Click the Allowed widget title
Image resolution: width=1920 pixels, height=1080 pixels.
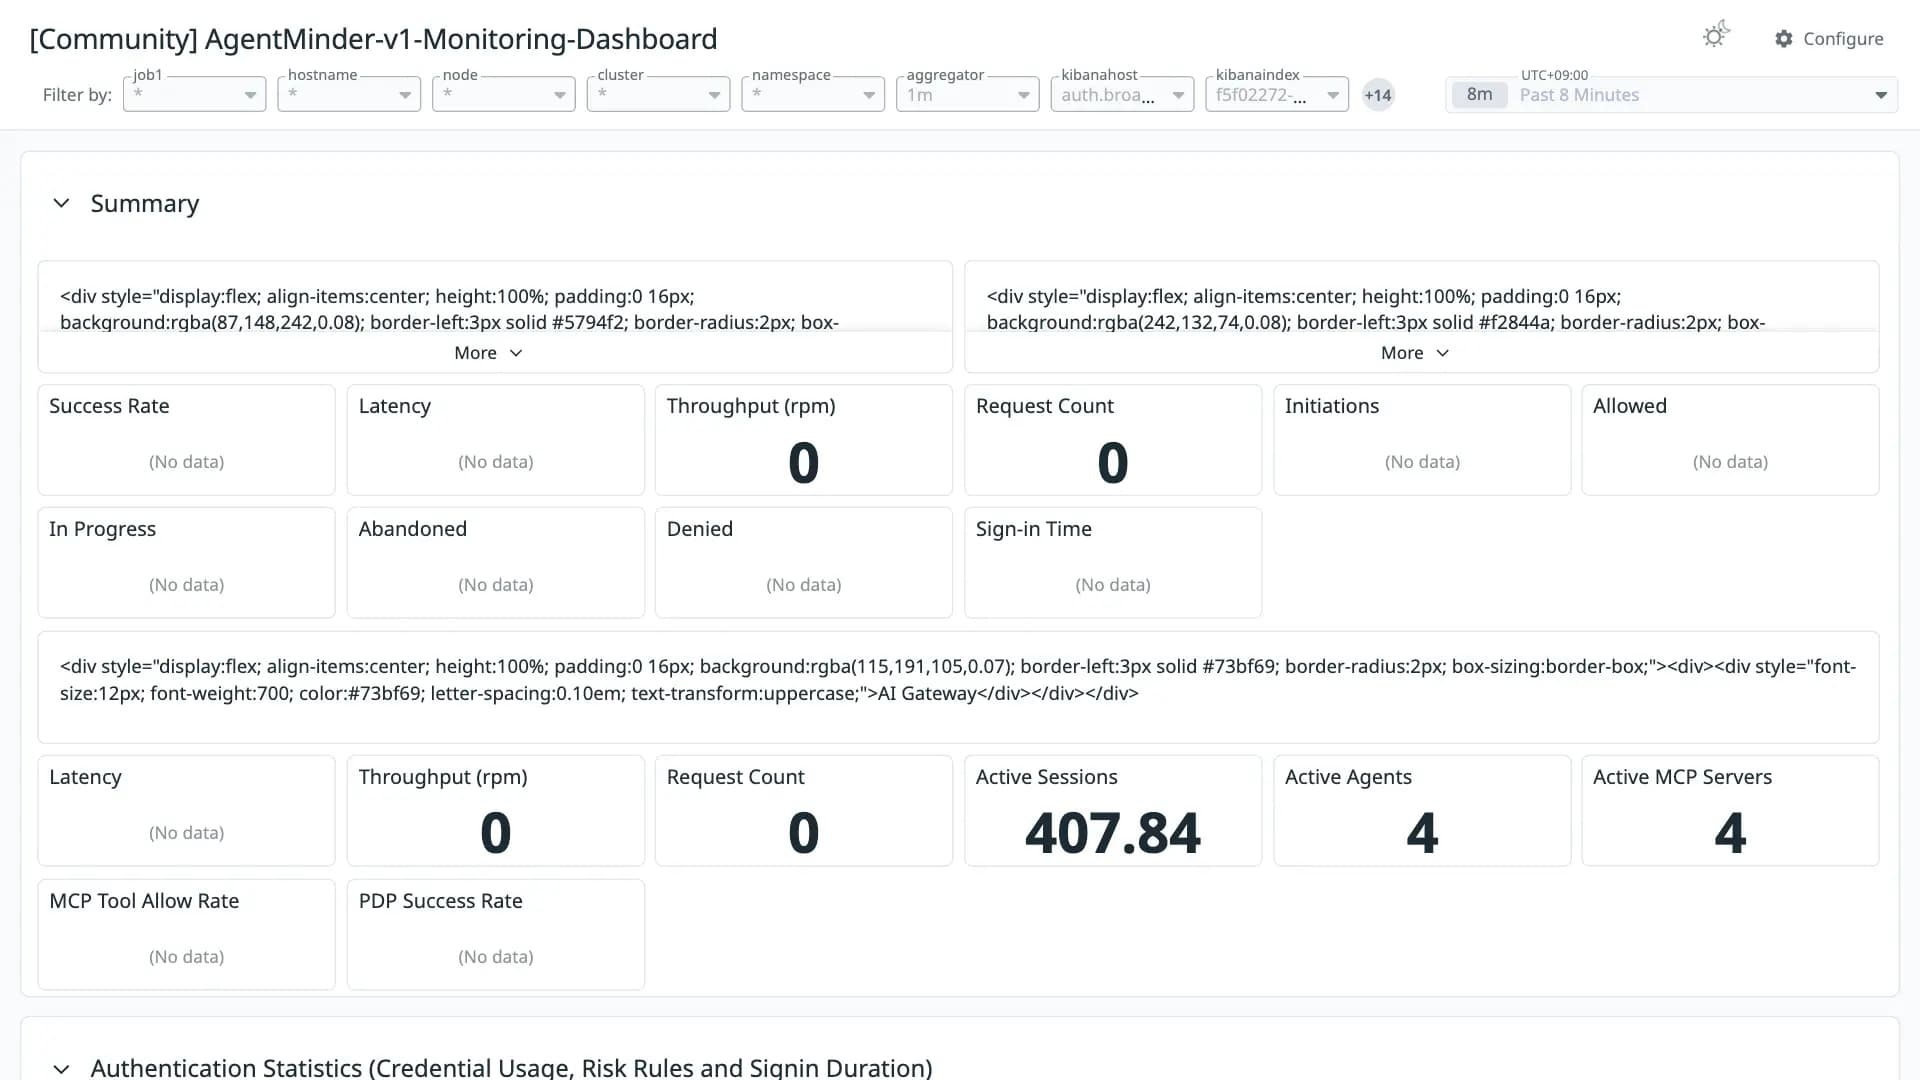(x=1629, y=406)
